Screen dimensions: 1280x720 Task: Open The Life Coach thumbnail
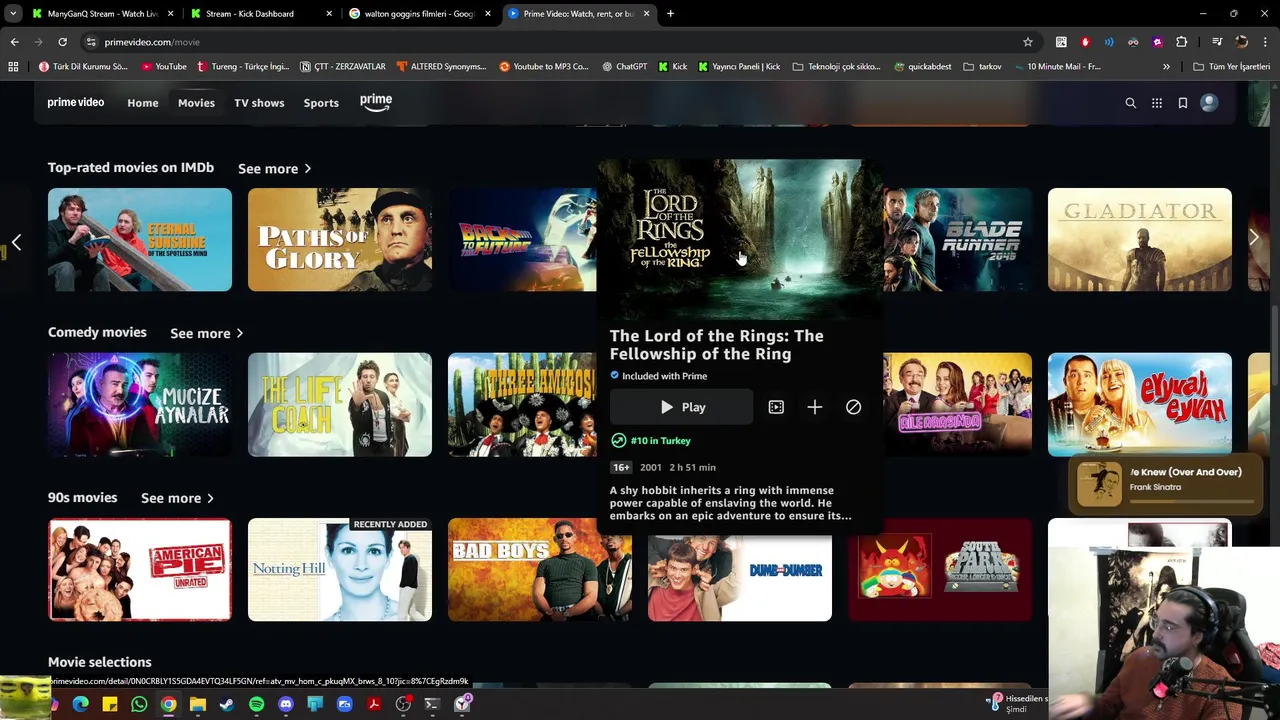340,405
